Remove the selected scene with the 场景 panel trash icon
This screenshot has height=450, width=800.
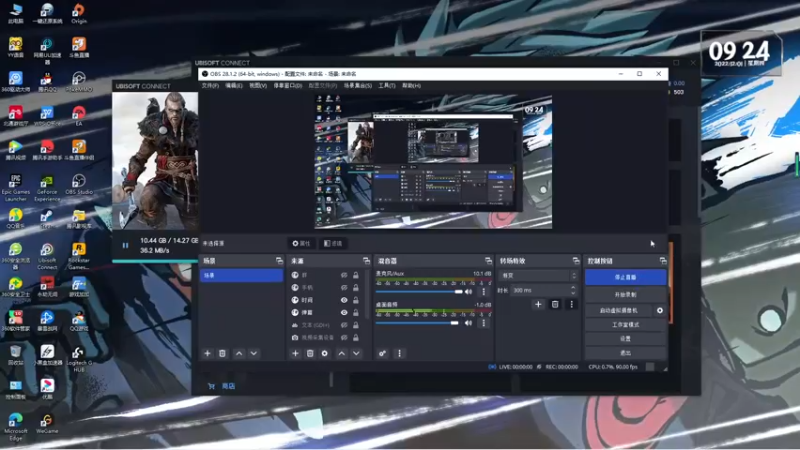(x=222, y=353)
